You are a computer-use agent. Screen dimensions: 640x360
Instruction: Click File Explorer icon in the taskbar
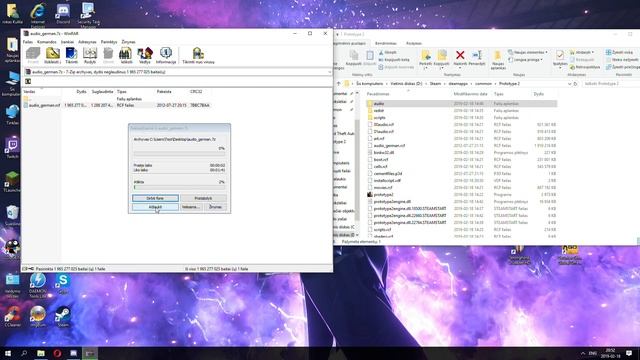(x=41, y=353)
